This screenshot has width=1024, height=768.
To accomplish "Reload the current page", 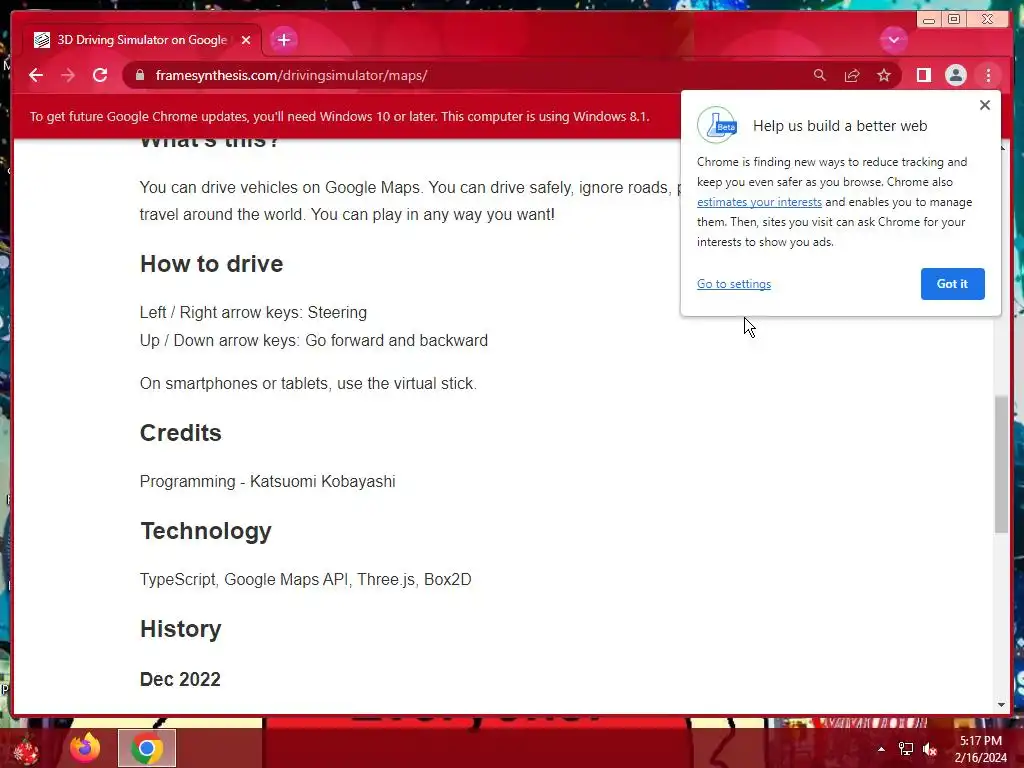I will tap(100, 75).
